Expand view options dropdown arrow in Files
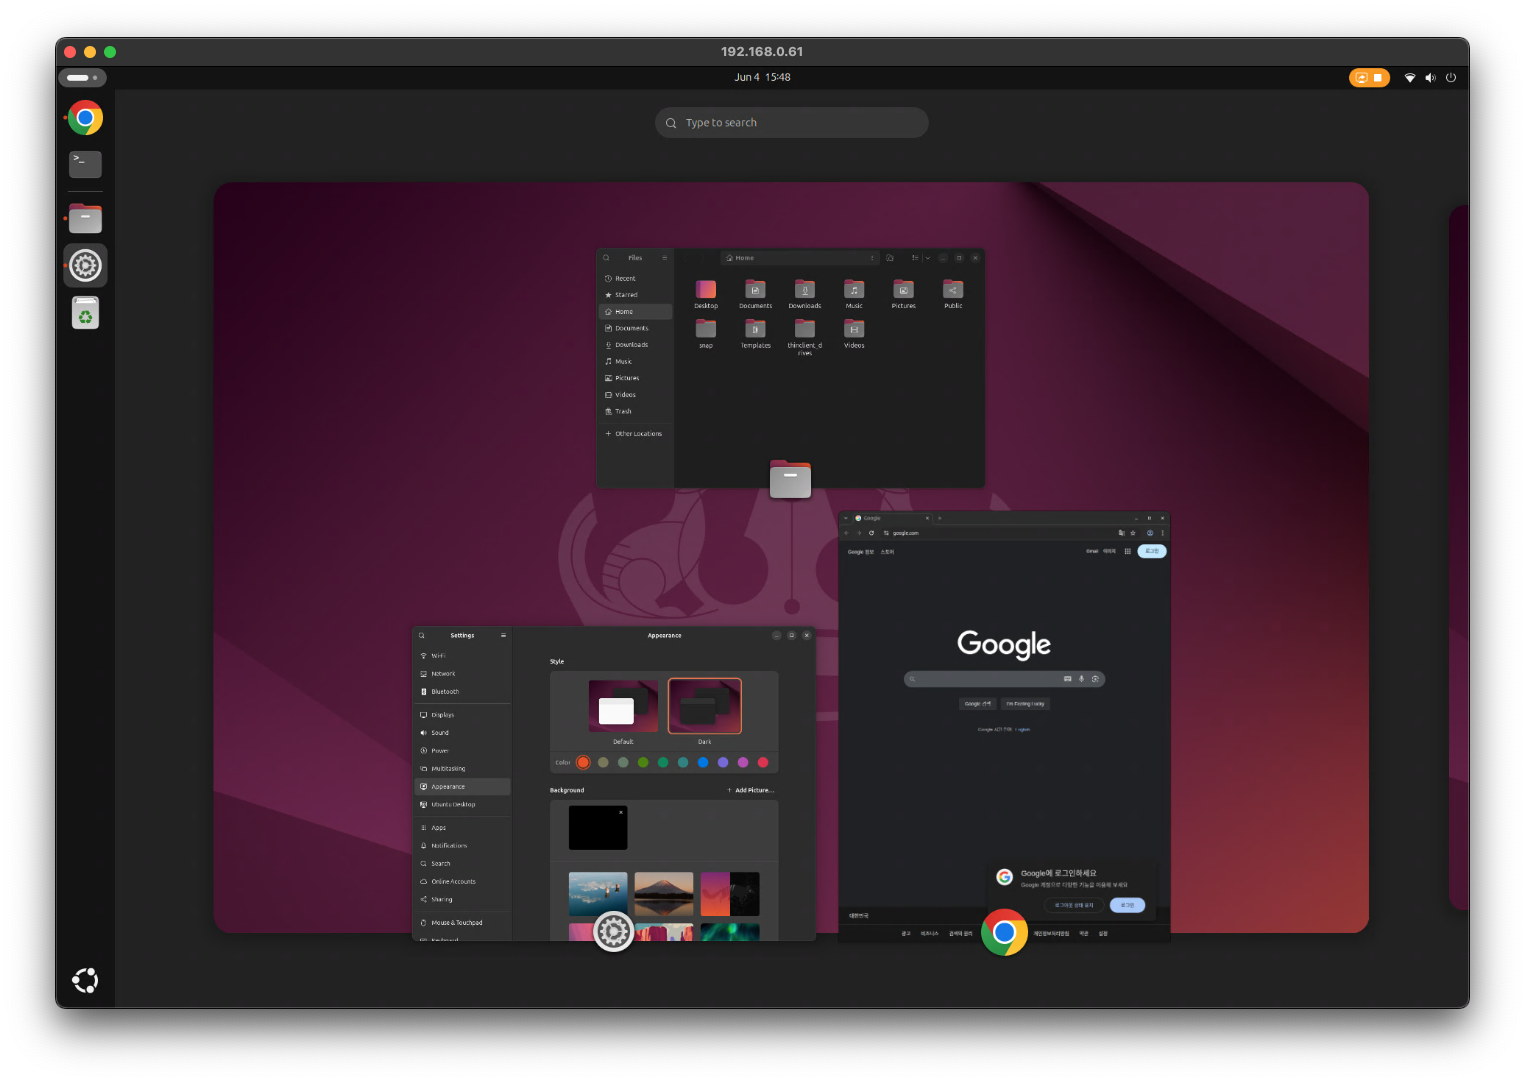Screen dimensions: 1525x1082 pyautogui.click(x=927, y=258)
